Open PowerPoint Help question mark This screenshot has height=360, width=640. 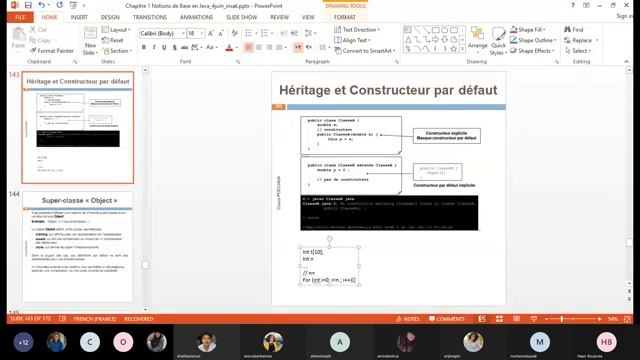click(x=573, y=5)
